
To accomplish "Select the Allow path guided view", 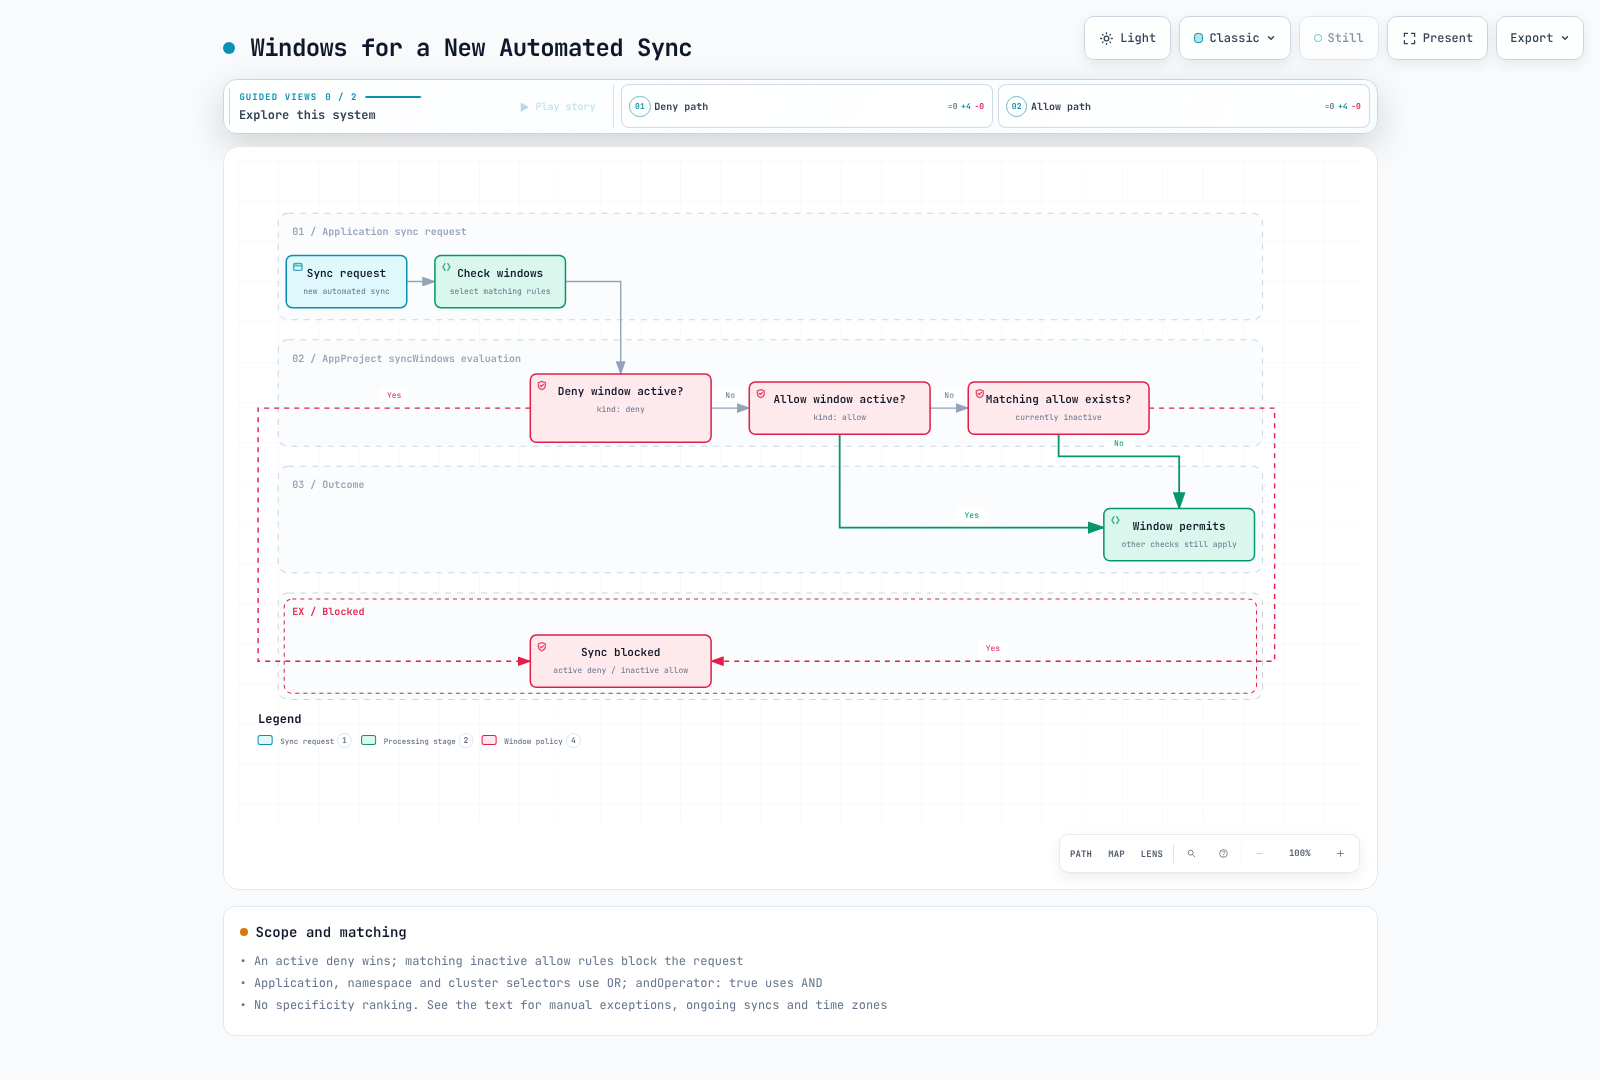I will (x=1184, y=106).
